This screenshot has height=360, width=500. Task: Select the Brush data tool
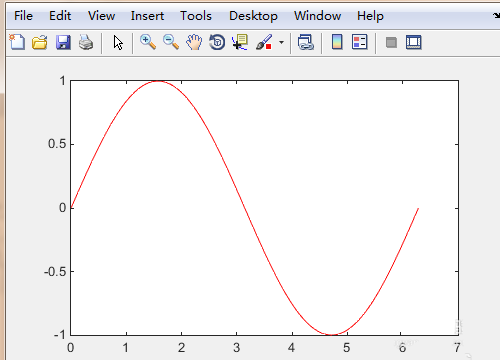pyautogui.click(x=264, y=42)
